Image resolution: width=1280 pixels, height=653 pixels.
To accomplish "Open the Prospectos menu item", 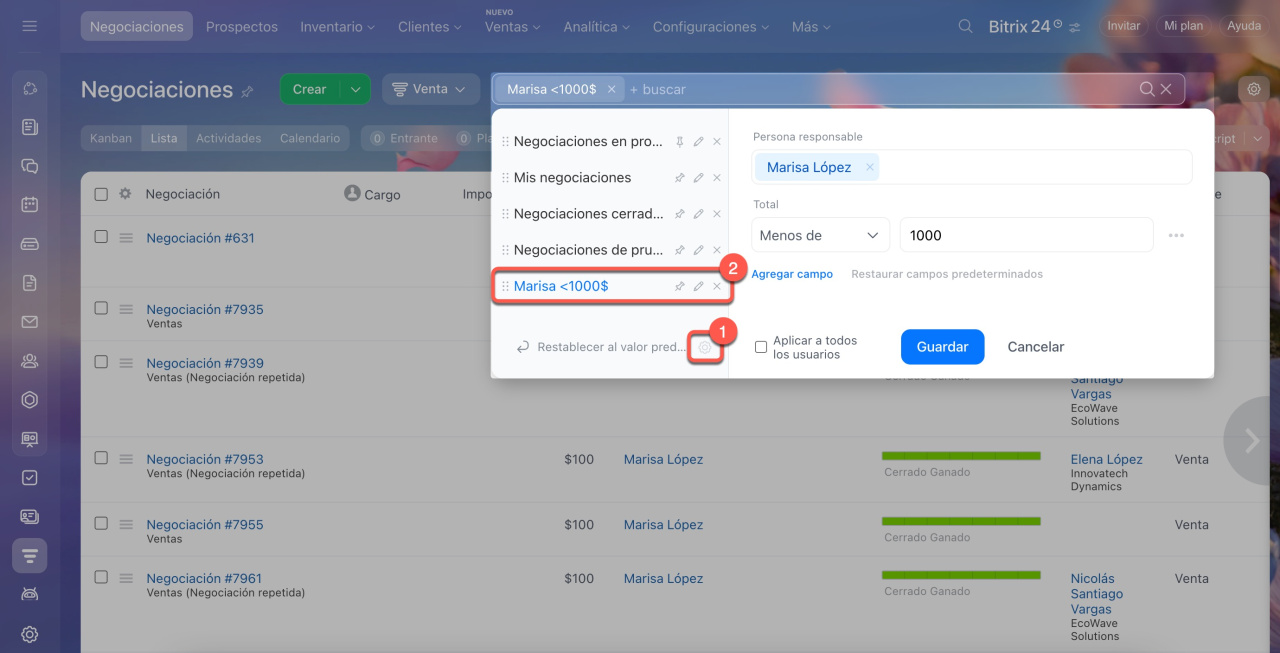I will [242, 27].
